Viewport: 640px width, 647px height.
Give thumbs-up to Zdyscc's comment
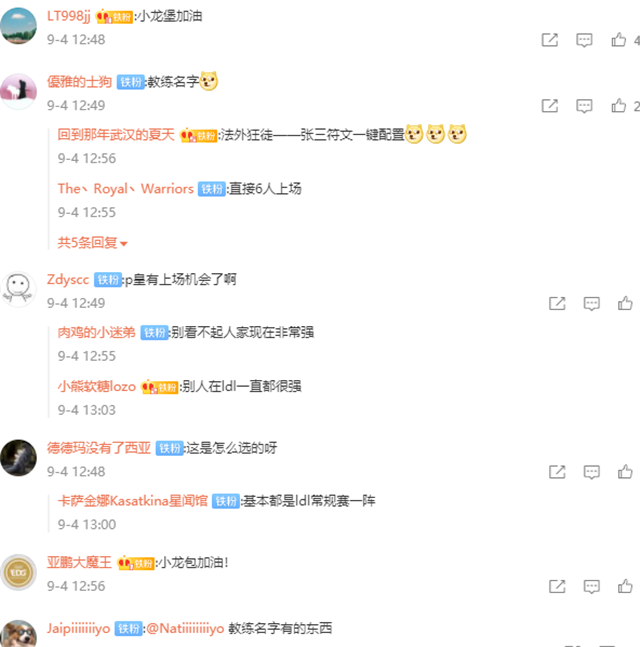625,303
